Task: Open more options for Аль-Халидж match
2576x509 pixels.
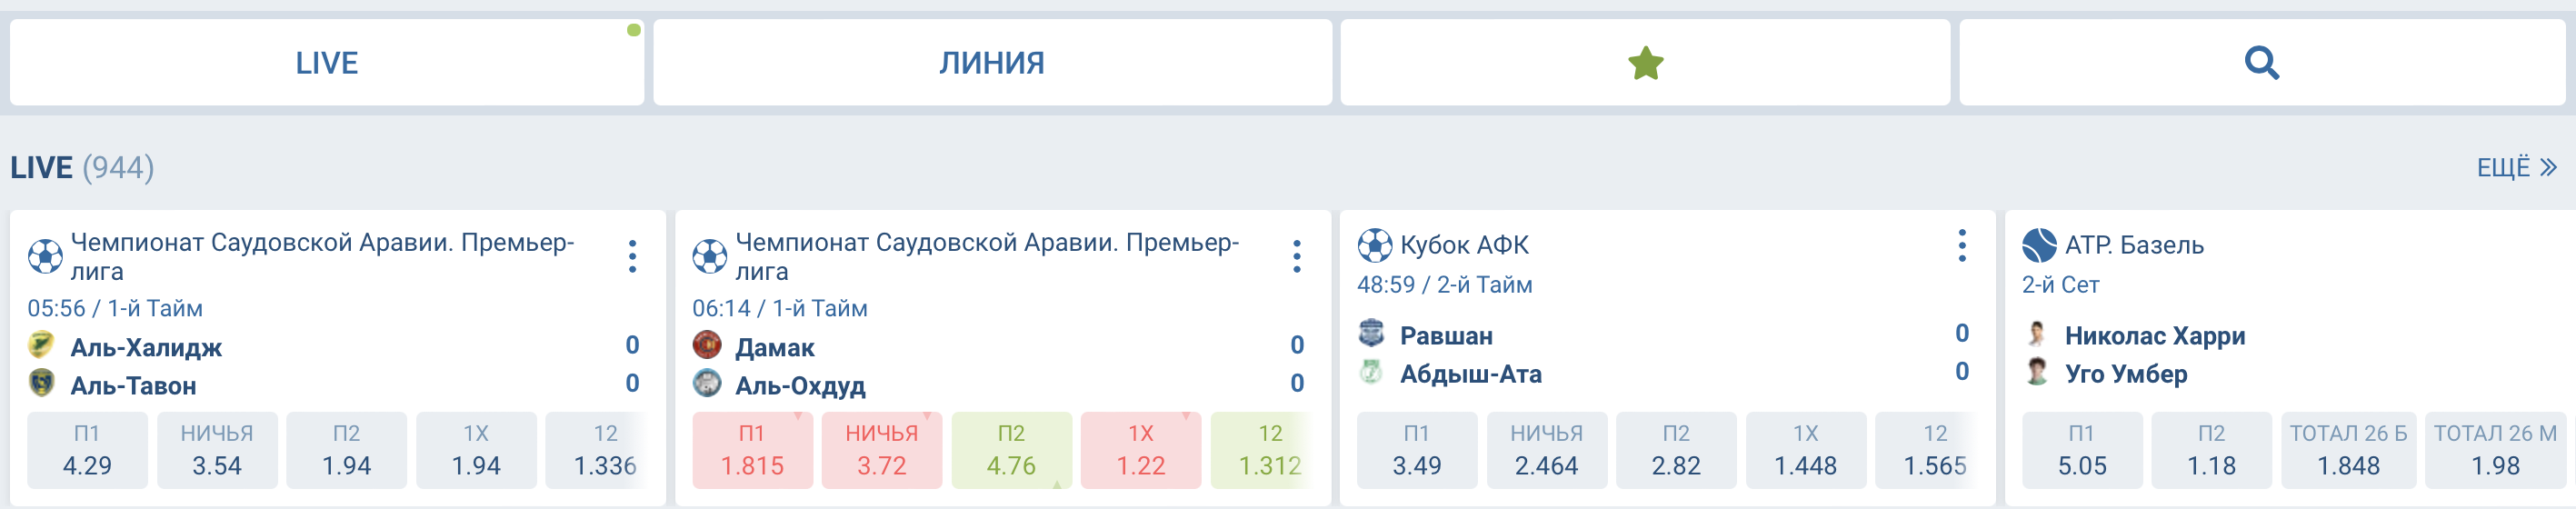Action: (x=632, y=257)
